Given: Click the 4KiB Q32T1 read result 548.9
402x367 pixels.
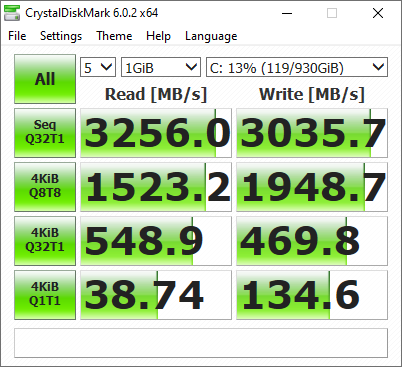Looking at the screenshot, I should (x=156, y=241).
